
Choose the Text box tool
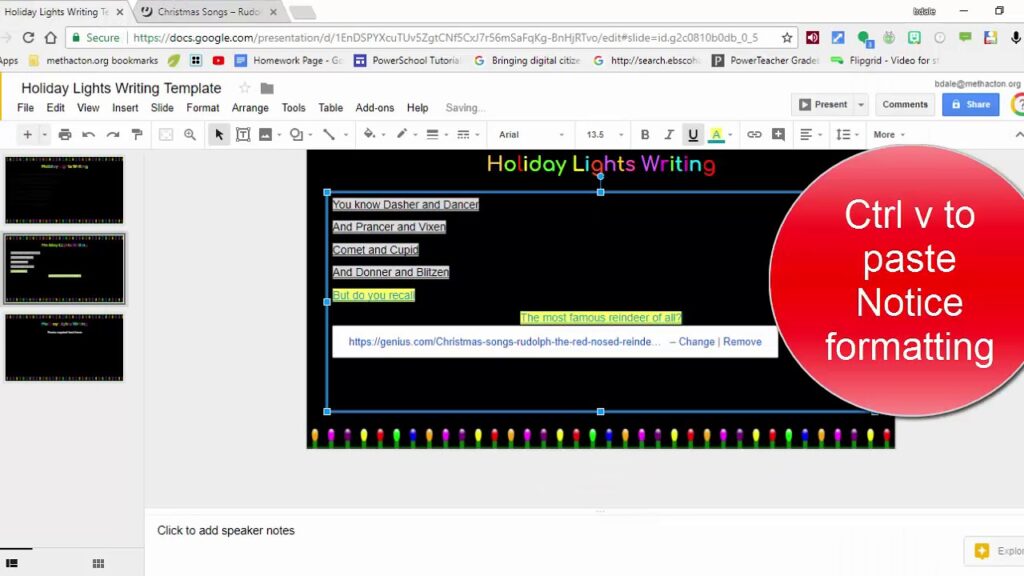click(243, 134)
